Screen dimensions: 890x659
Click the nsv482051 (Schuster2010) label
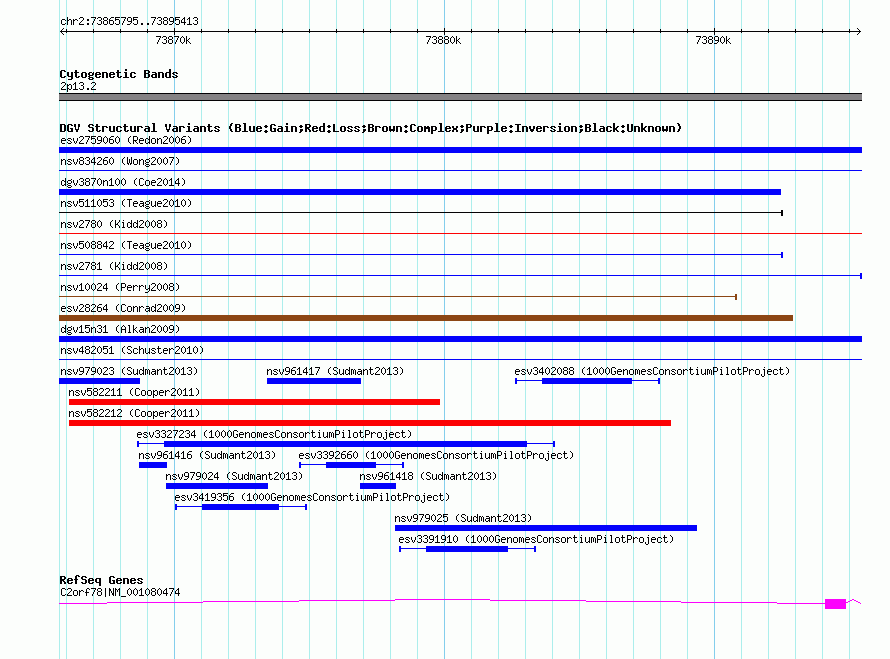[x=132, y=350]
